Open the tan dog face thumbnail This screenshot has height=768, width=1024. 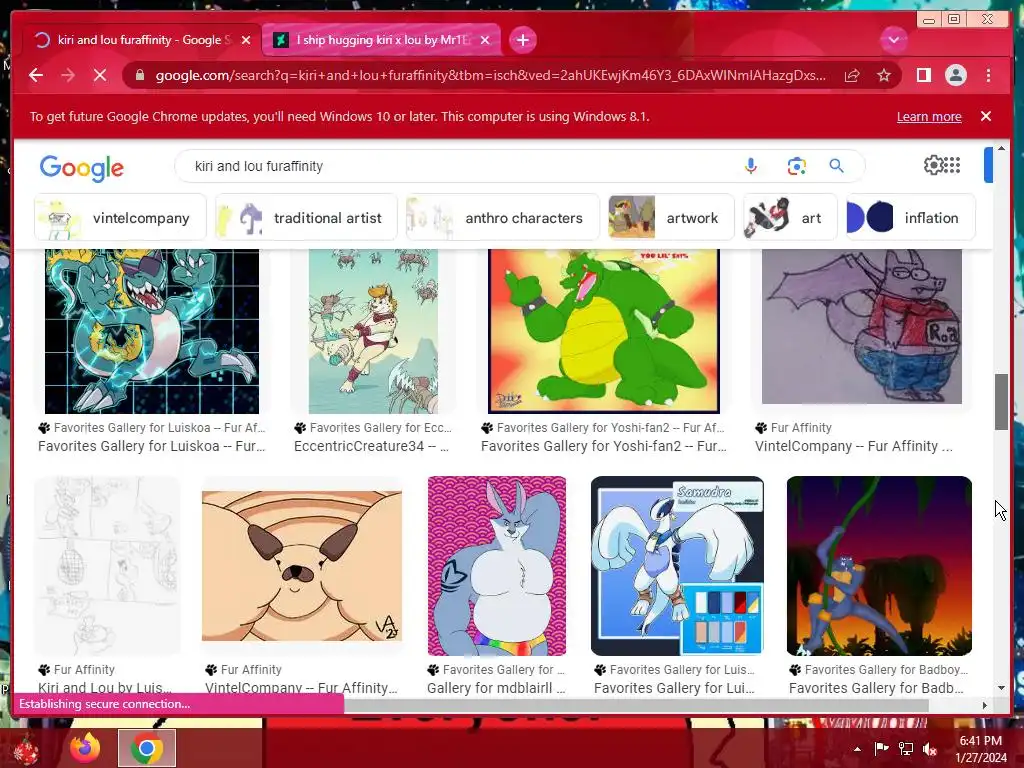click(302, 566)
